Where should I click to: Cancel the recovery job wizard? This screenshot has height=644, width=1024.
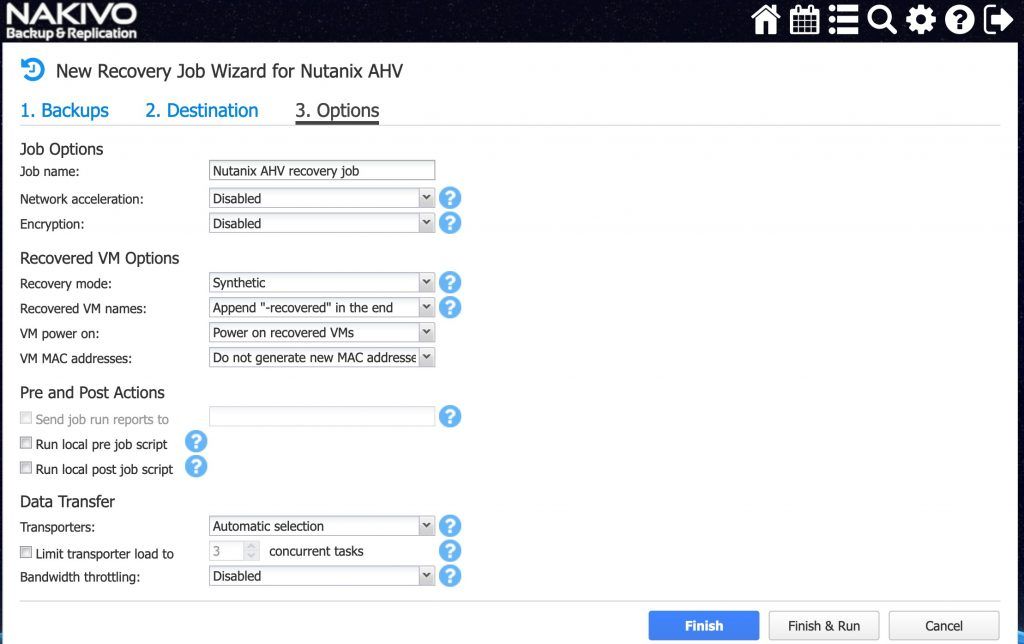click(944, 626)
